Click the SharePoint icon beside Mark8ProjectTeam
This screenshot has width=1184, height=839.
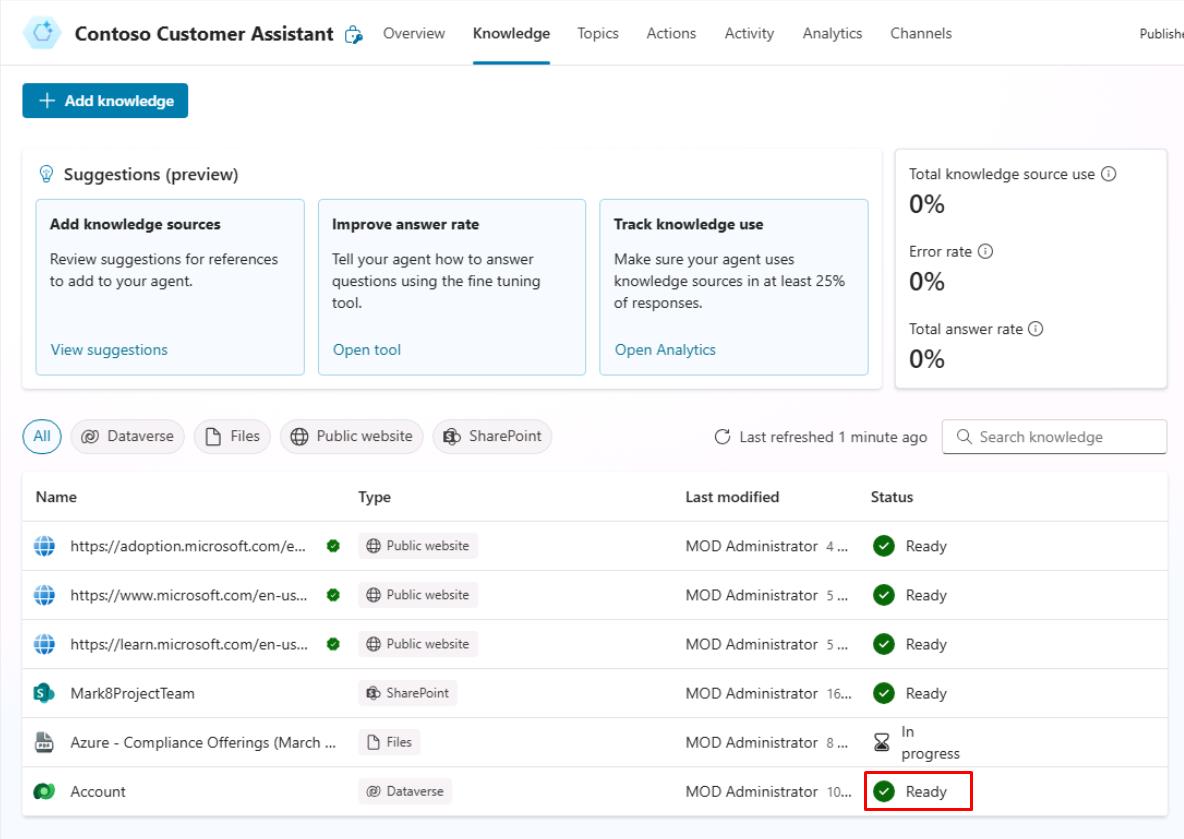click(x=45, y=692)
